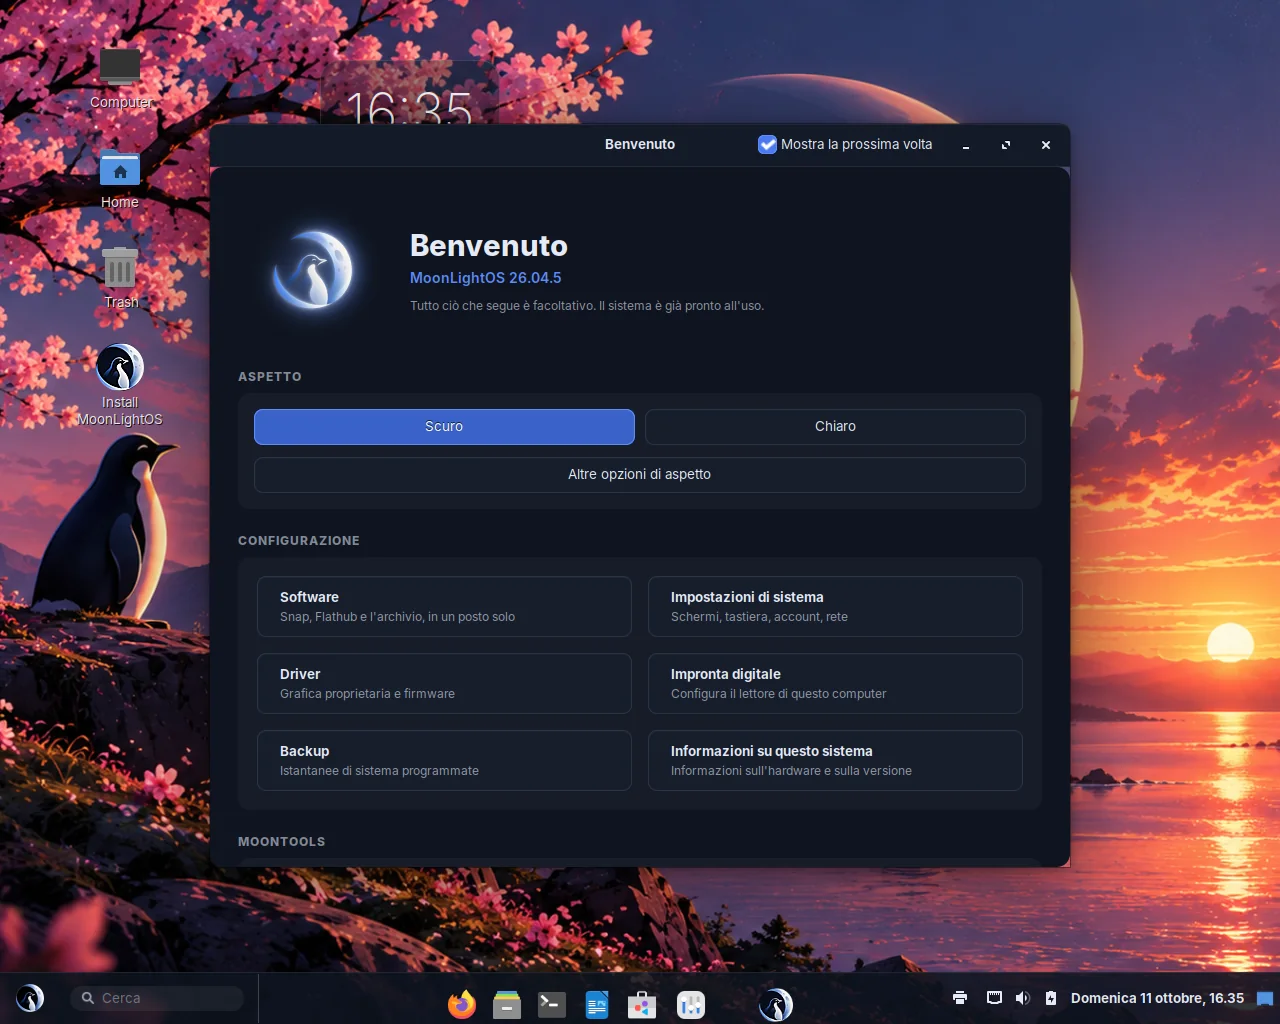Open the terminal from the taskbar
Viewport: 1280px width, 1024px height.
click(x=552, y=1004)
